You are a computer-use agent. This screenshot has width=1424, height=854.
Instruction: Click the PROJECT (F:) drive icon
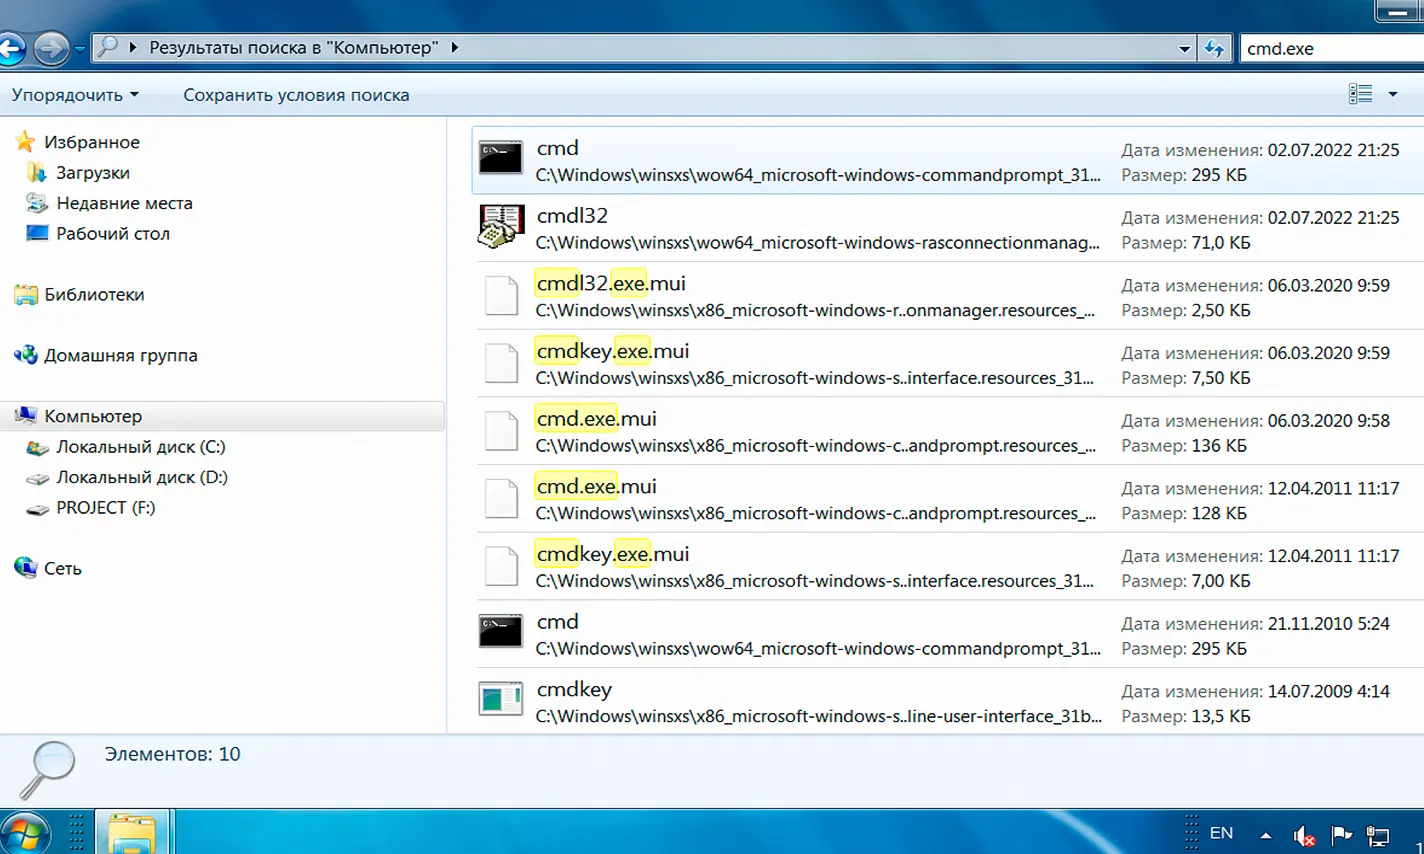point(37,509)
